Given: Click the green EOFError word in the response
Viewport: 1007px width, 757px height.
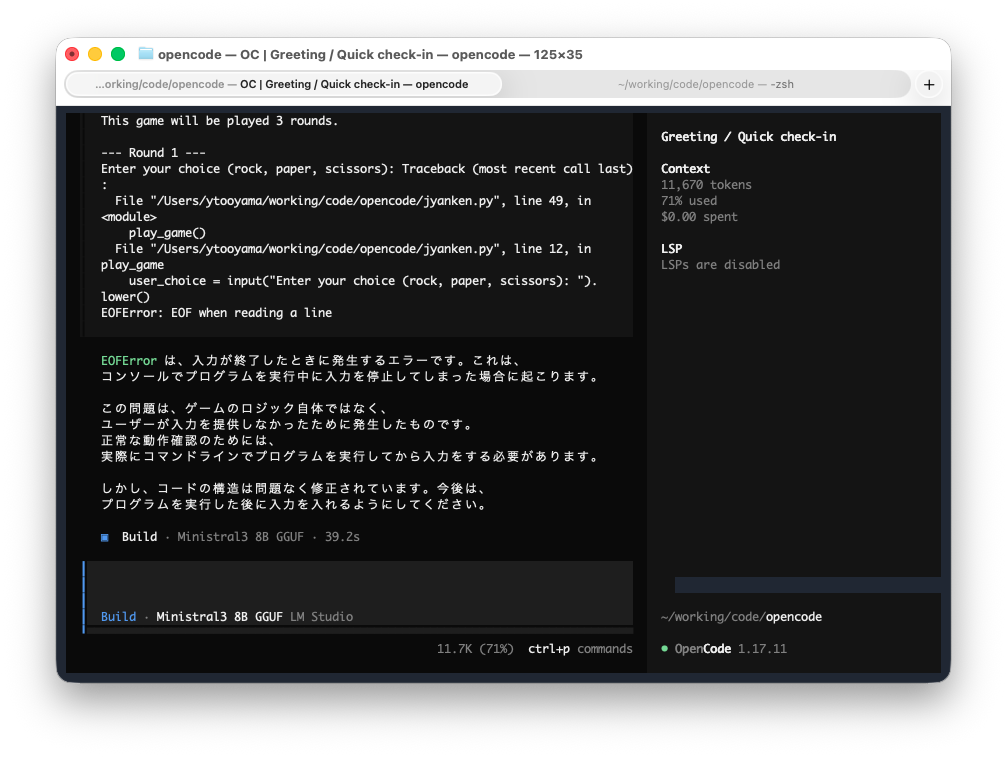Looking at the screenshot, I should (128, 360).
